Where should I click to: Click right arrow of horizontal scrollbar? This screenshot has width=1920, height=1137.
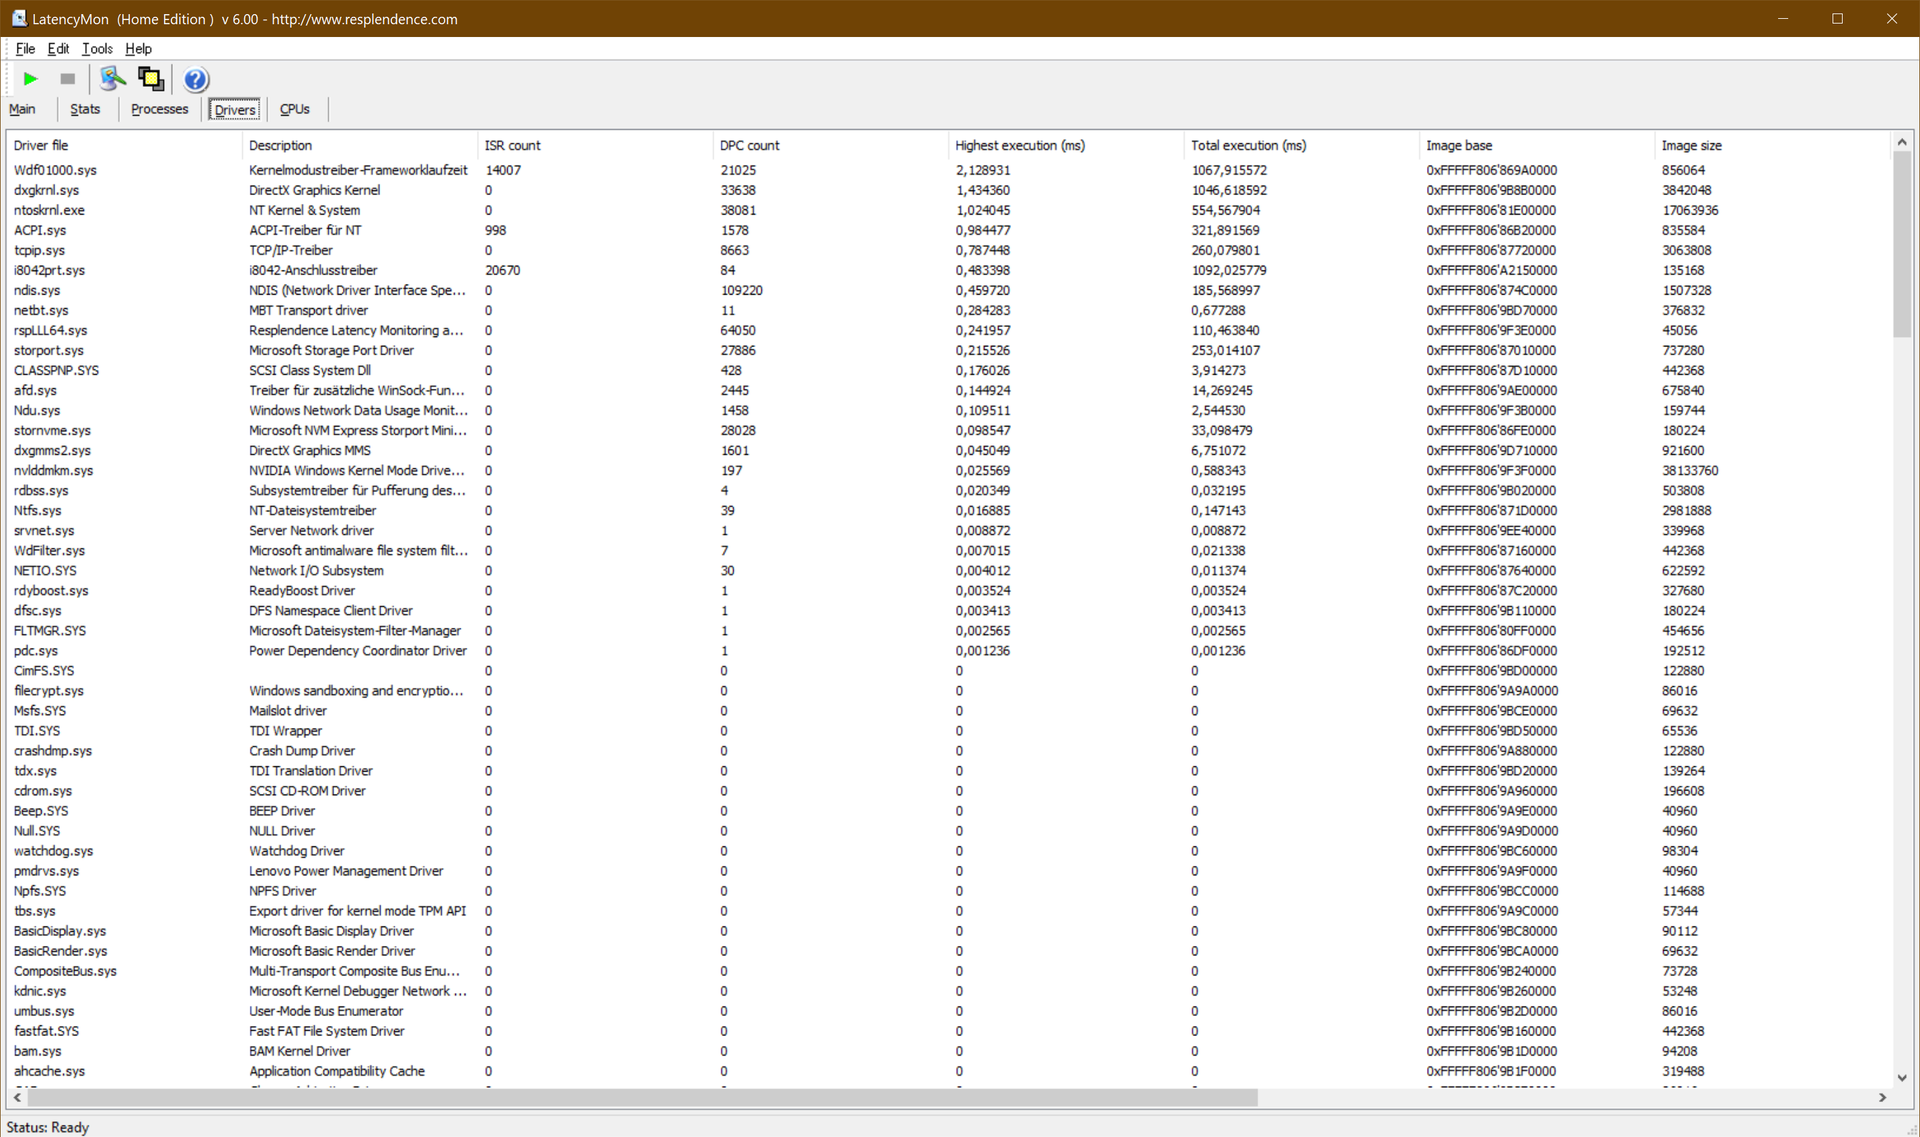(x=1882, y=1097)
